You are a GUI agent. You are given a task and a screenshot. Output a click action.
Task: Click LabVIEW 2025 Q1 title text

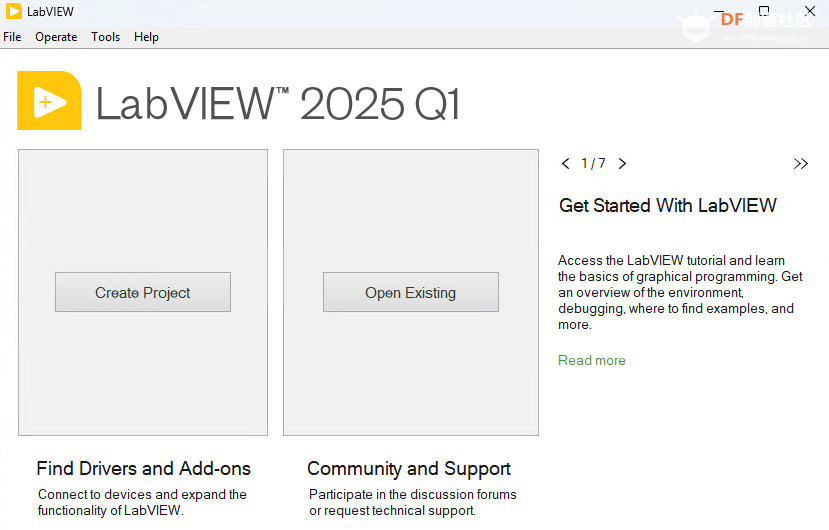pos(278,103)
